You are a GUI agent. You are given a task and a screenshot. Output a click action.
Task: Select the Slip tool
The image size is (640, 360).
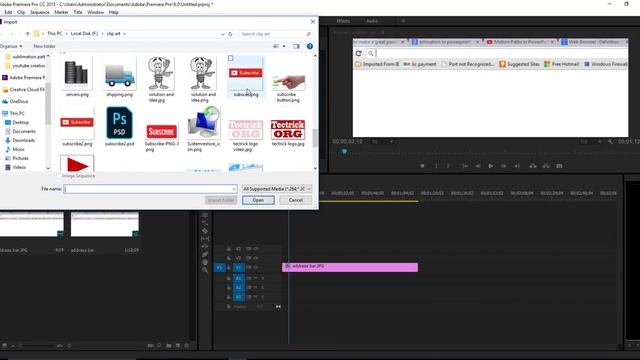(x=205, y=239)
